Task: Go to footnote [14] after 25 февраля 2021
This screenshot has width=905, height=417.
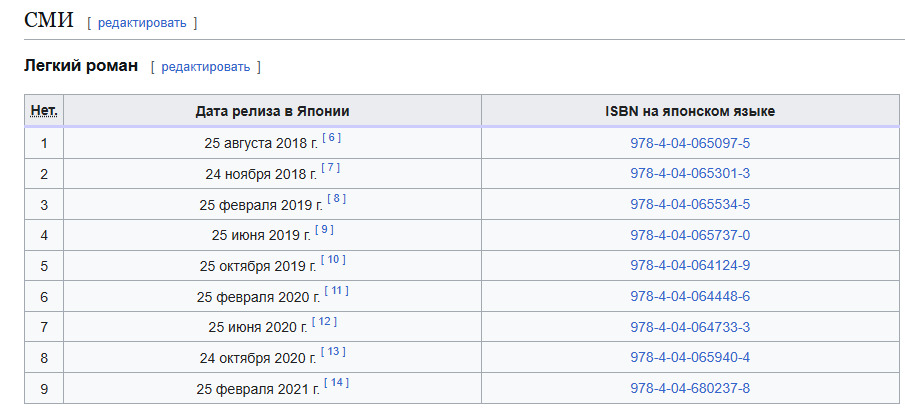Action: (338, 382)
